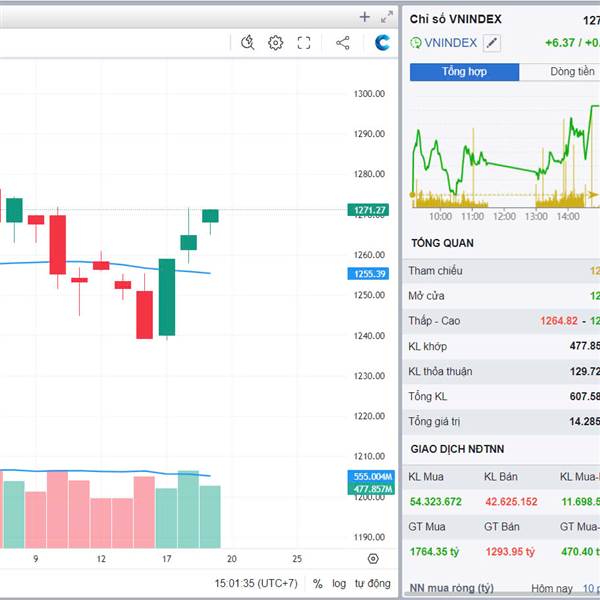600x600 pixels.
Task: Share the chart via share icon
Action: click(343, 43)
